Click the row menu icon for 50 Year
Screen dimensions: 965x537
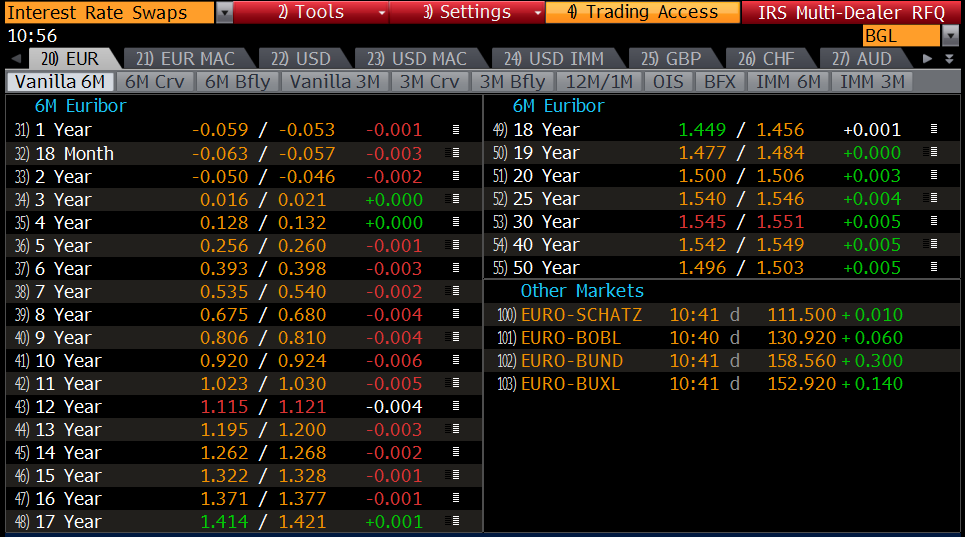pyautogui.click(x=934, y=268)
